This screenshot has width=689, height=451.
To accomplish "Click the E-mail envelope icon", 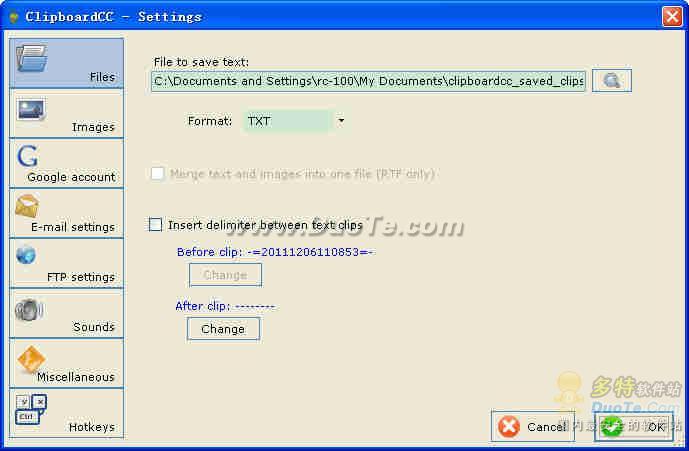I will point(27,206).
